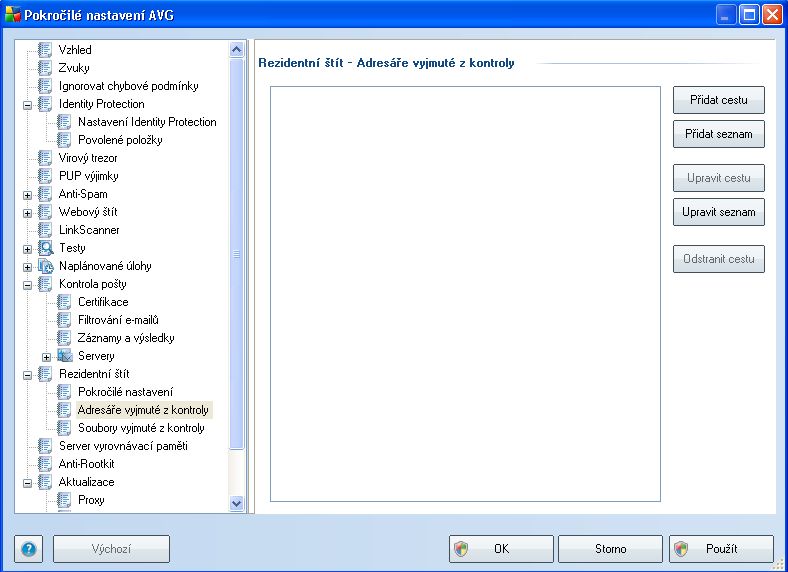Viewport: 788px width, 572px height.
Task: Click the Anti-Spam item icon
Action: click(x=45, y=194)
